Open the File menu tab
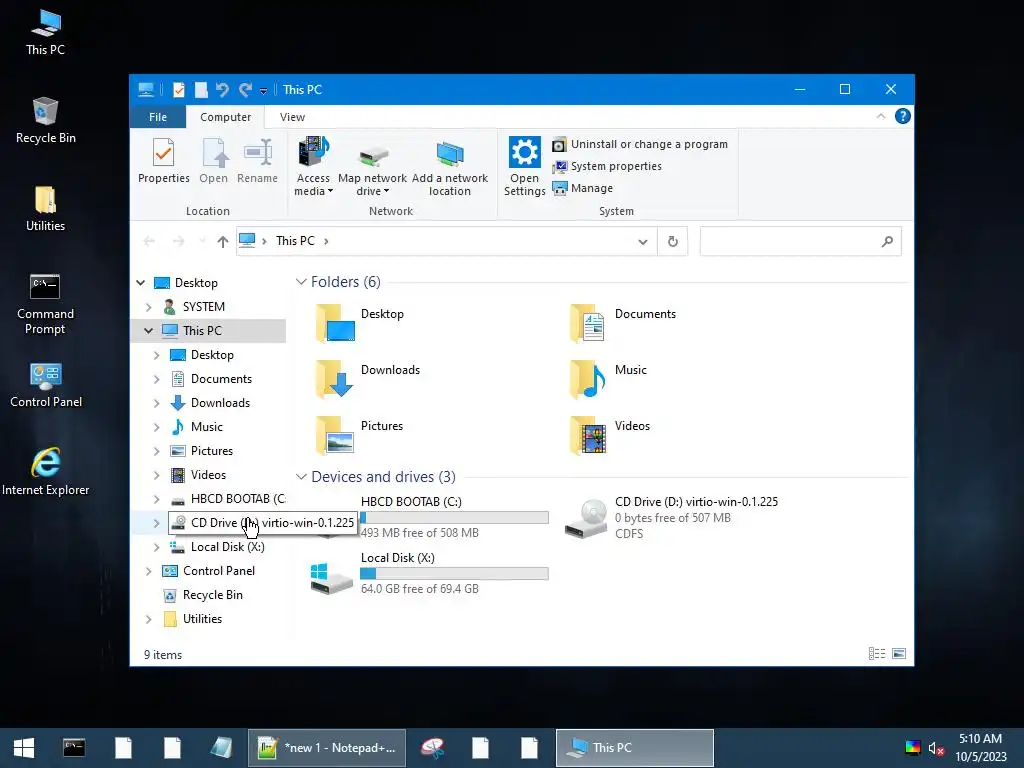 157,117
